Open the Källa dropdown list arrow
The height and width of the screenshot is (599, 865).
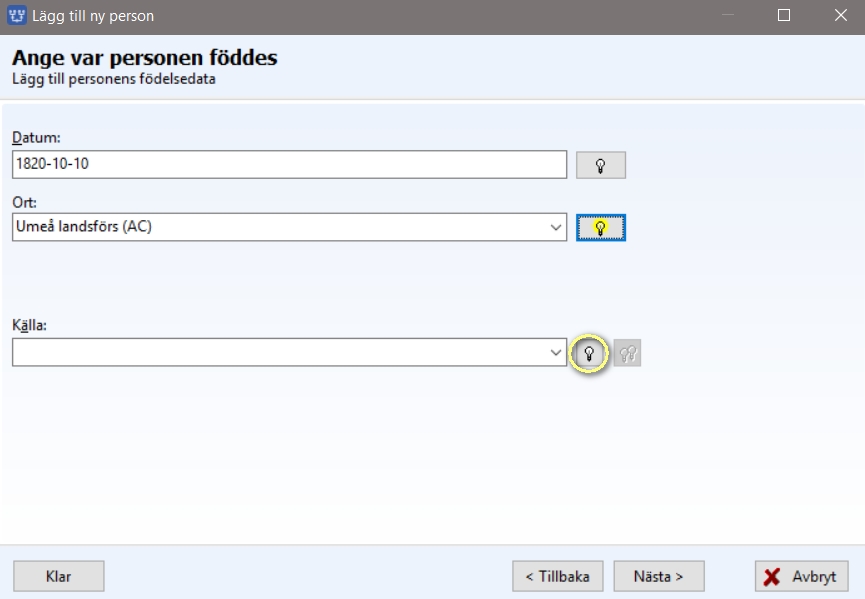point(556,352)
